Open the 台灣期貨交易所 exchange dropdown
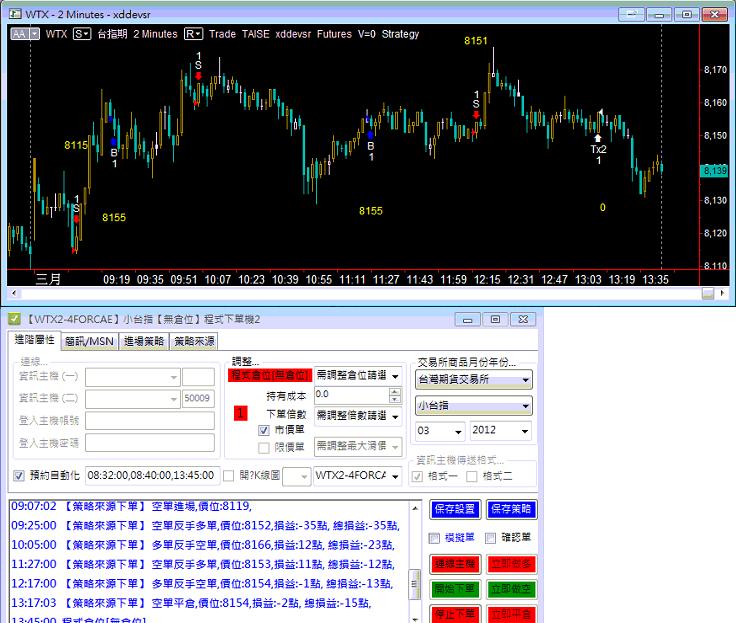 tap(474, 379)
